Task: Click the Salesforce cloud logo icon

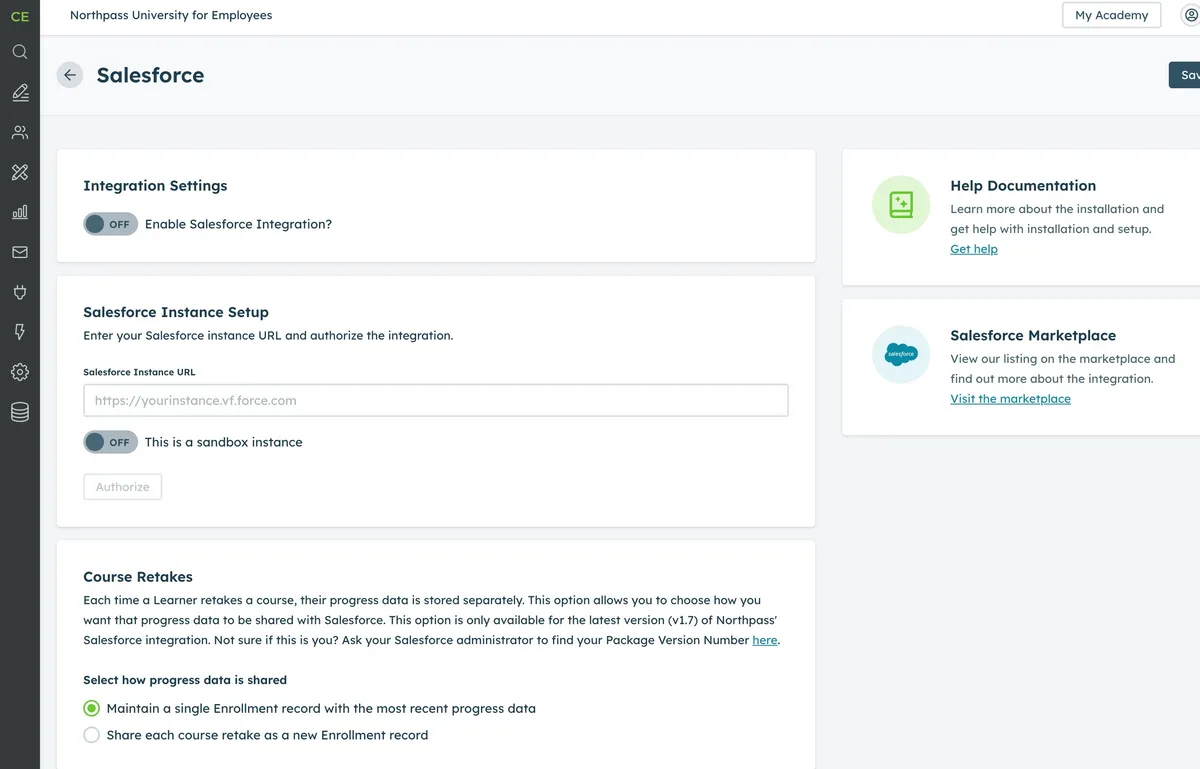Action: (901, 354)
